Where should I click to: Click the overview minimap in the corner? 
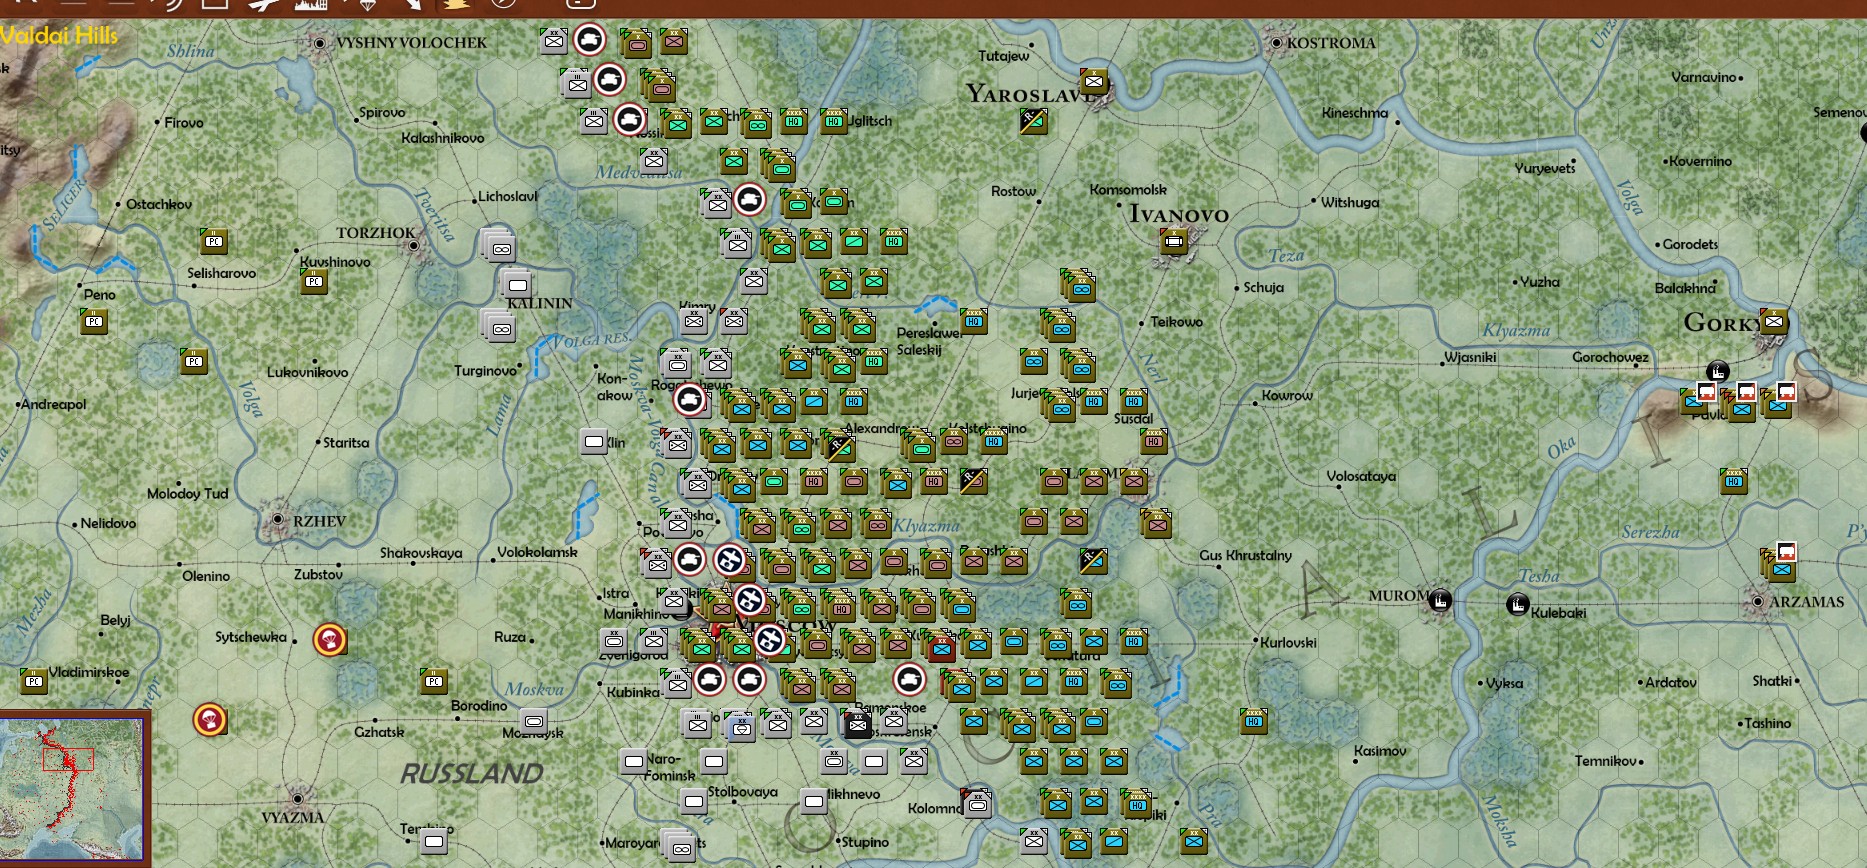[x=73, y=789]
